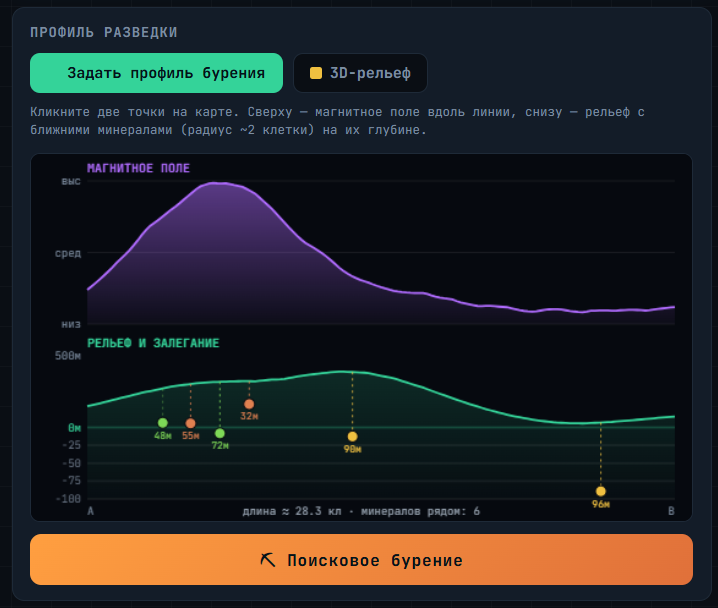718x608 pixels.
Task: Select the green mineral marker labeled 72м
Action: (220, 433)
